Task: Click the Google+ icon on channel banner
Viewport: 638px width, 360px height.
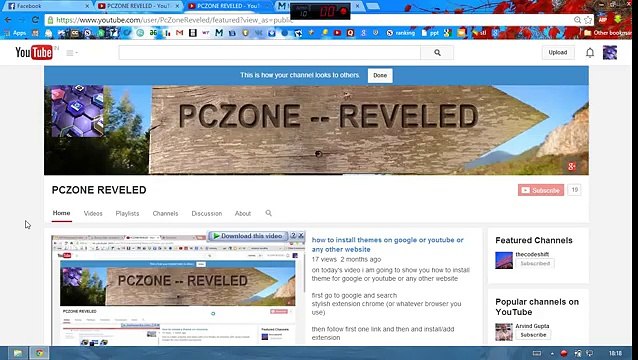Action: (x=572, y=166)
